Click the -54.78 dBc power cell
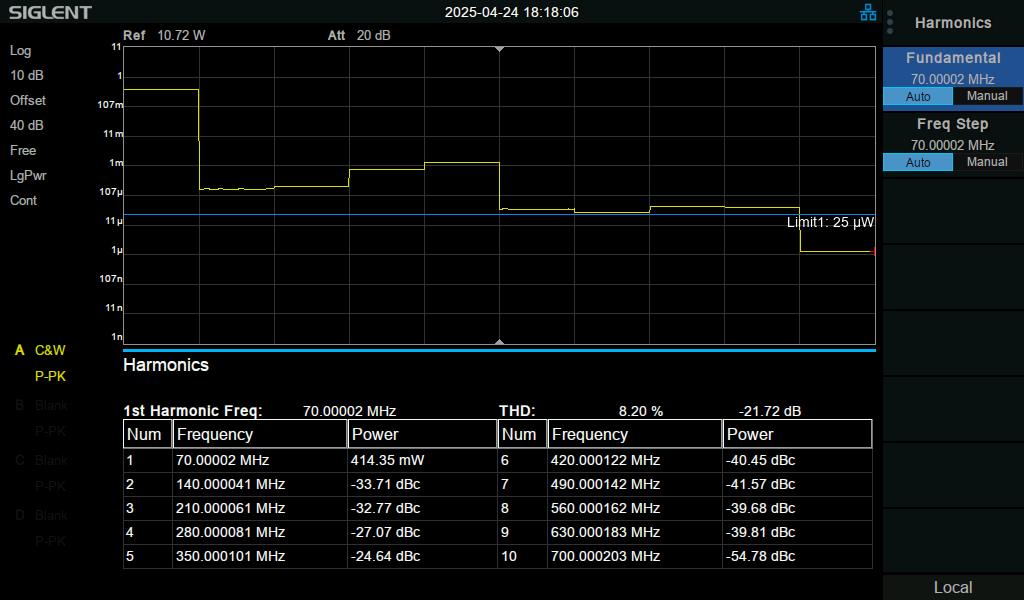Viewport: 1024px width, 600px height. (x=797, y=556)
